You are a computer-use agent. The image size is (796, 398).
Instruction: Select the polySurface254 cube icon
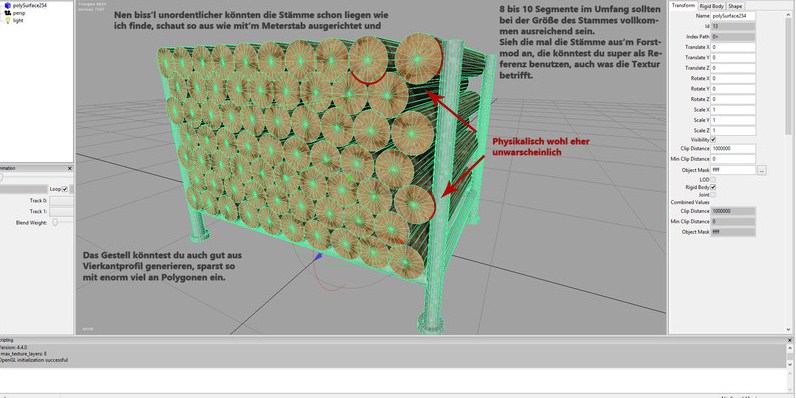pos(8,5)
